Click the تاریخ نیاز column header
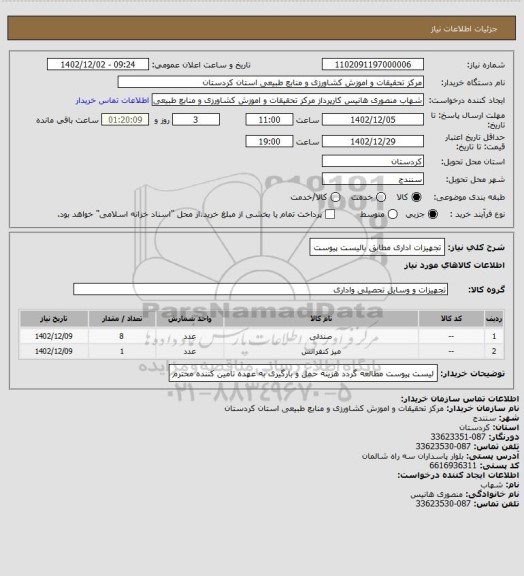524x576 pixels. (54, 319)
